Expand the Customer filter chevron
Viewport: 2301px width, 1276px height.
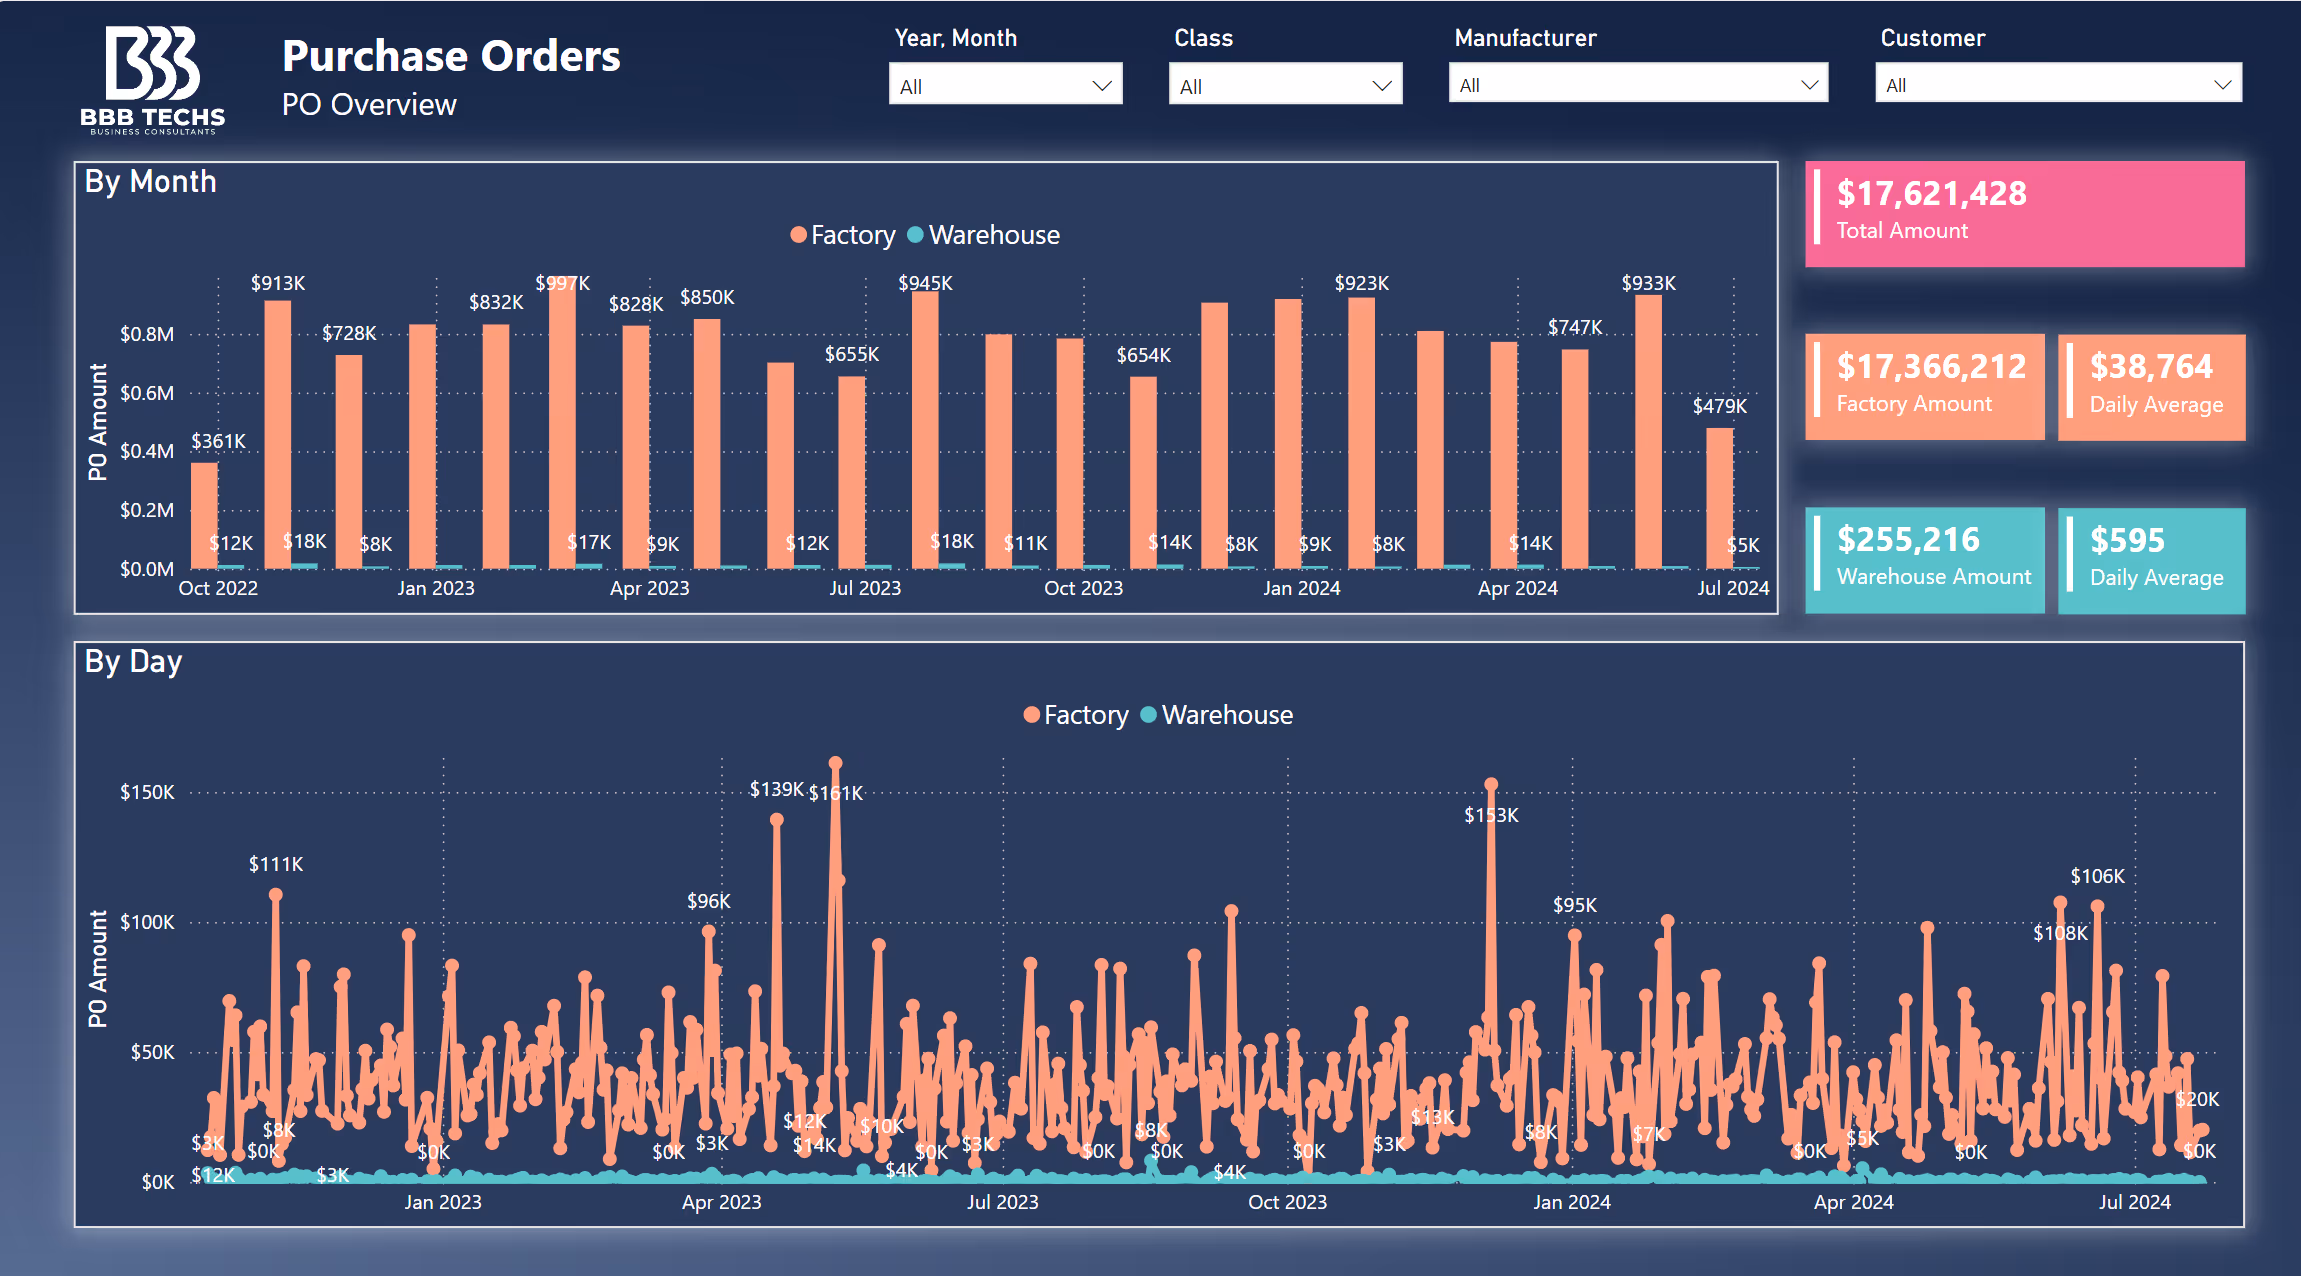(x=2222, y=85)
